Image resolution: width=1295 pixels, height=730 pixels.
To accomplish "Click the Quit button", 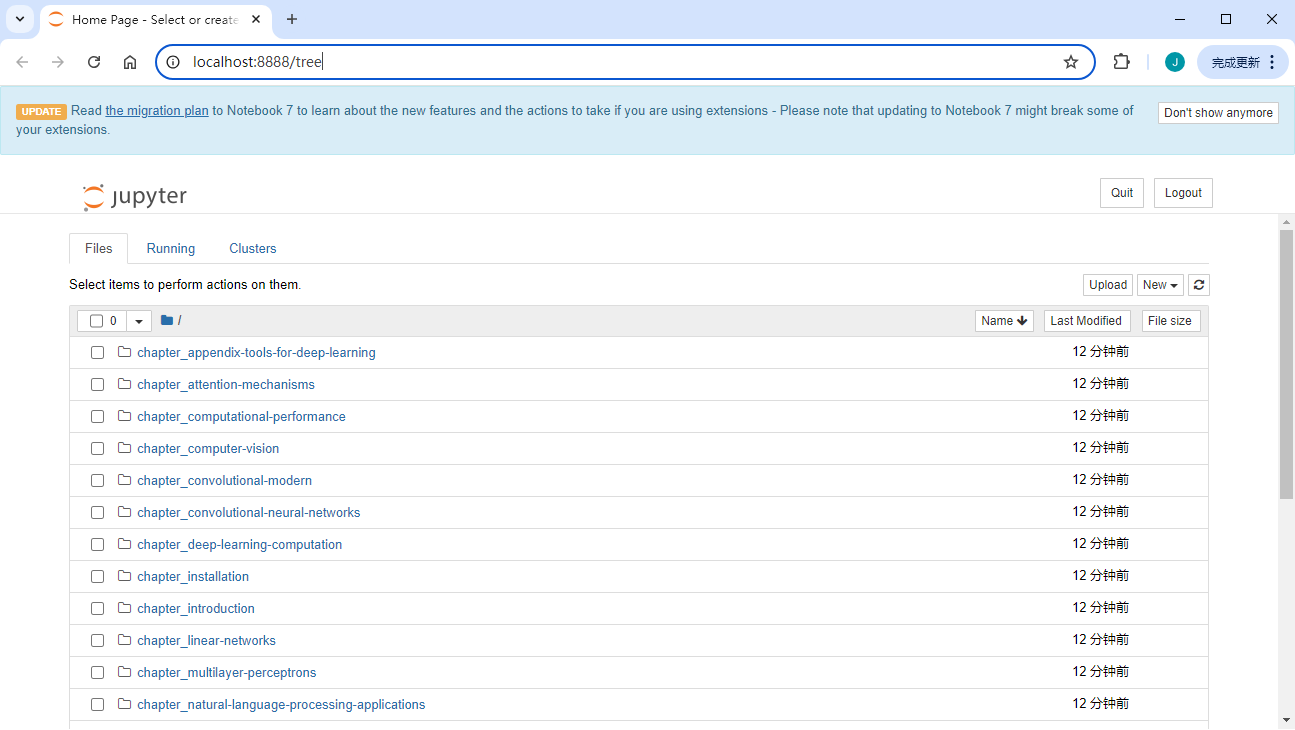I will (1122, 193).
